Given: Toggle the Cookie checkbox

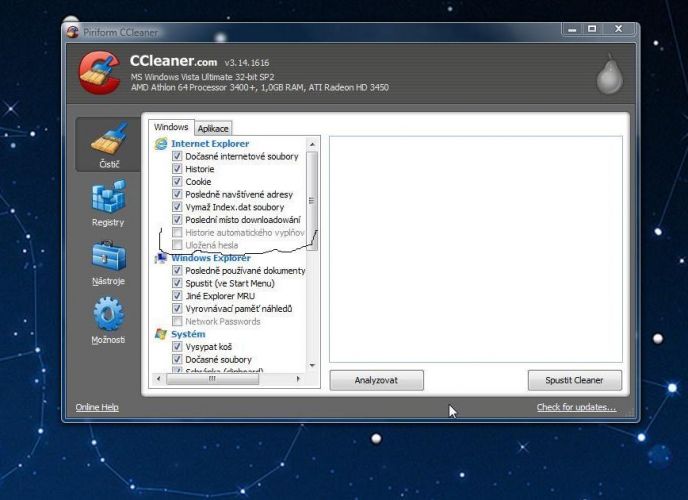Looking at the screenshot, I should click(177, 182).
